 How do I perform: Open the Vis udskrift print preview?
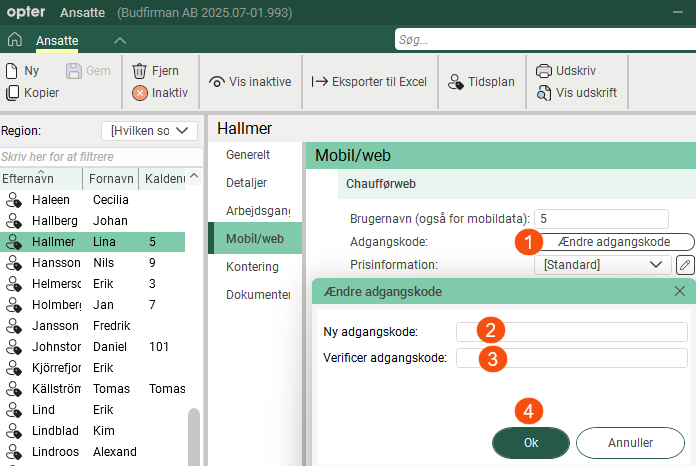pyautogui.click(x=576, y=93)
